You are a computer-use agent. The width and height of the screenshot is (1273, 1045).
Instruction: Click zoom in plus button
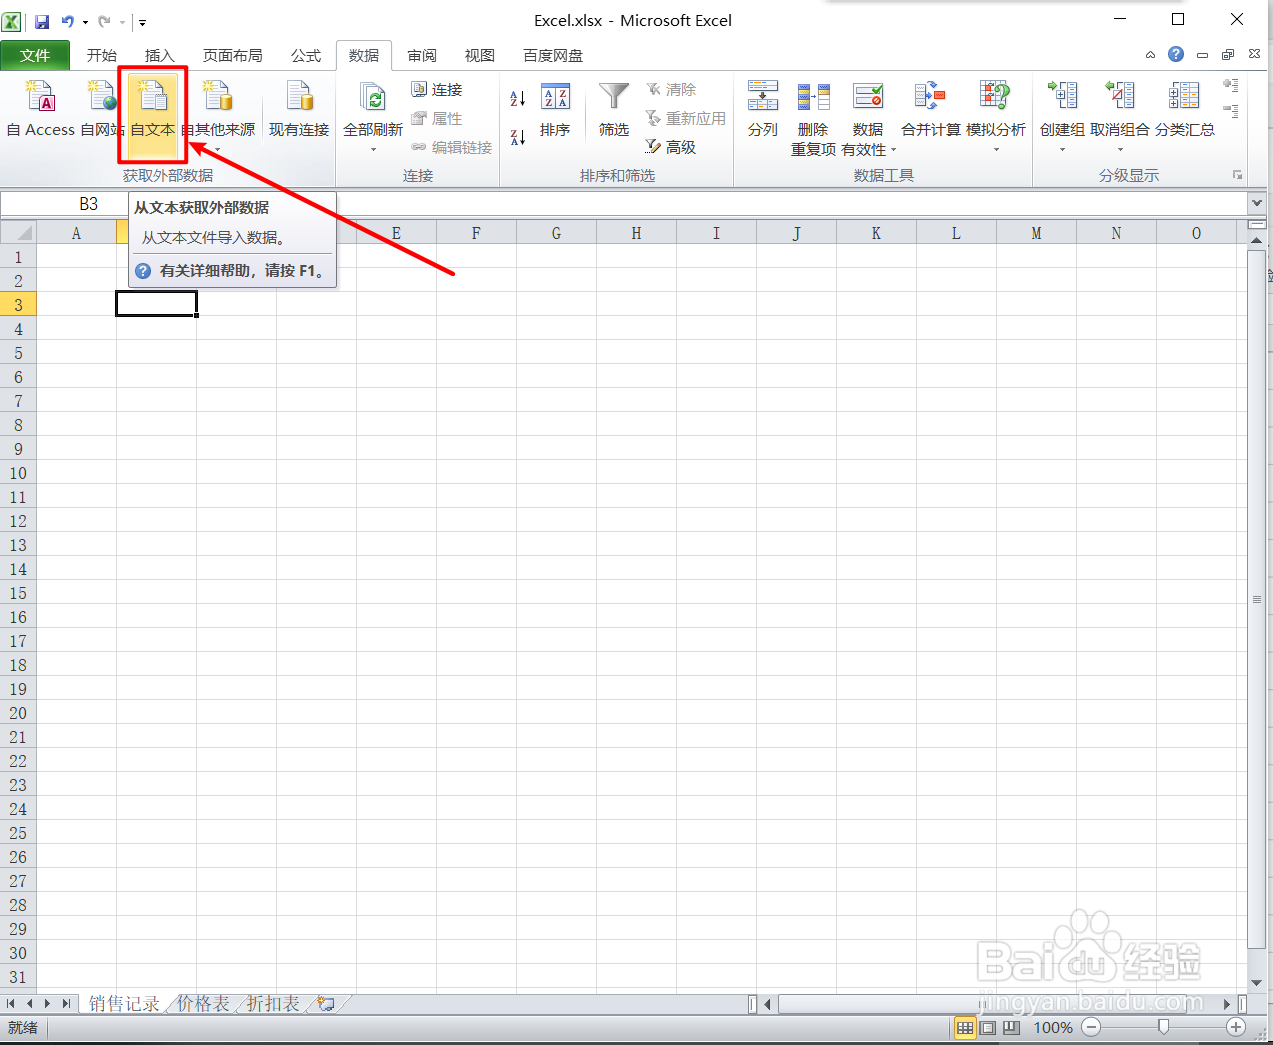[x=1236, y=1027]
